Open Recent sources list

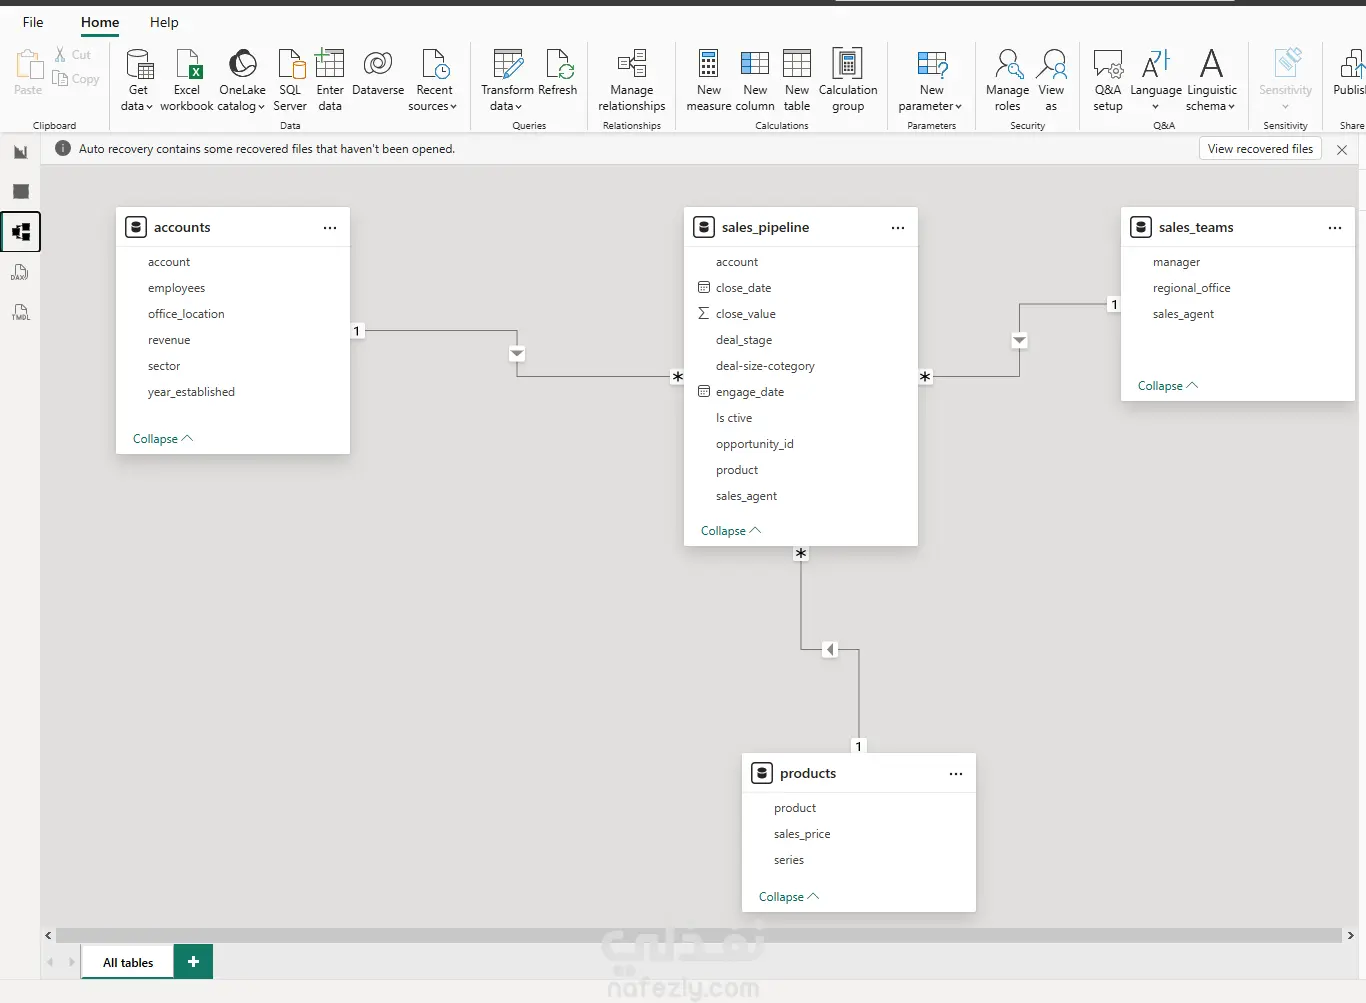[x=434, y=80]
